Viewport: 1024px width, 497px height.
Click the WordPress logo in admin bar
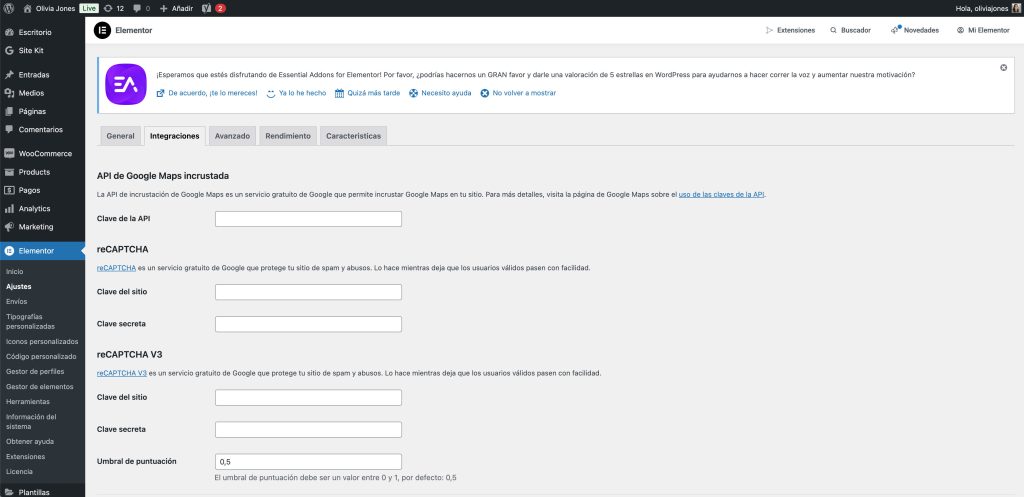(x=9, y=8)
